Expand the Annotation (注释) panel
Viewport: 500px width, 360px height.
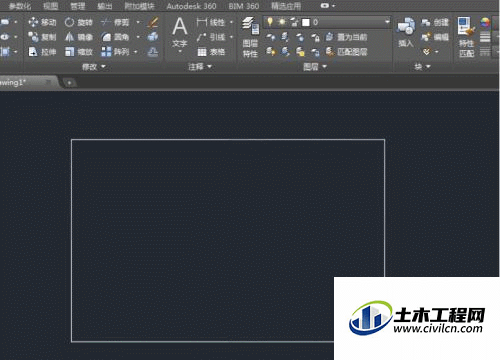pyautogui.click(x=200, y=67)
